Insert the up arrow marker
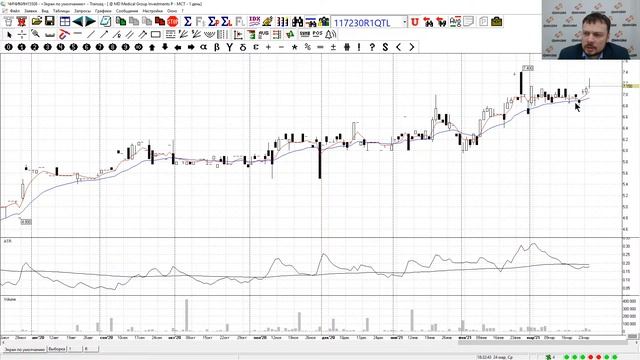 point(152,47)
